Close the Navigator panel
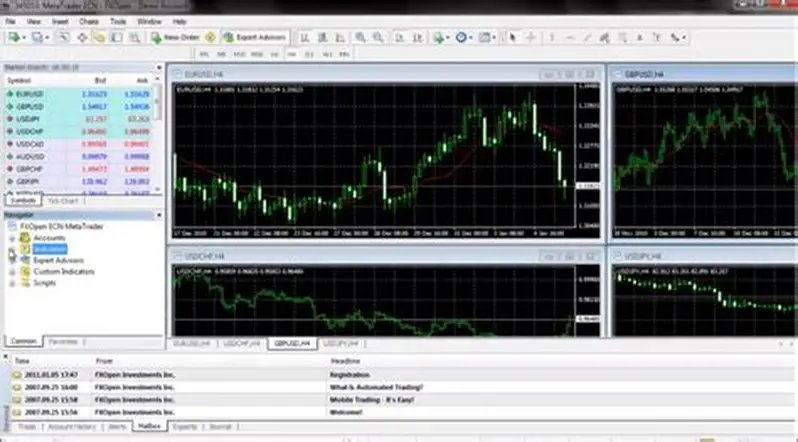798x442 pixels. [x=159, y=215]
